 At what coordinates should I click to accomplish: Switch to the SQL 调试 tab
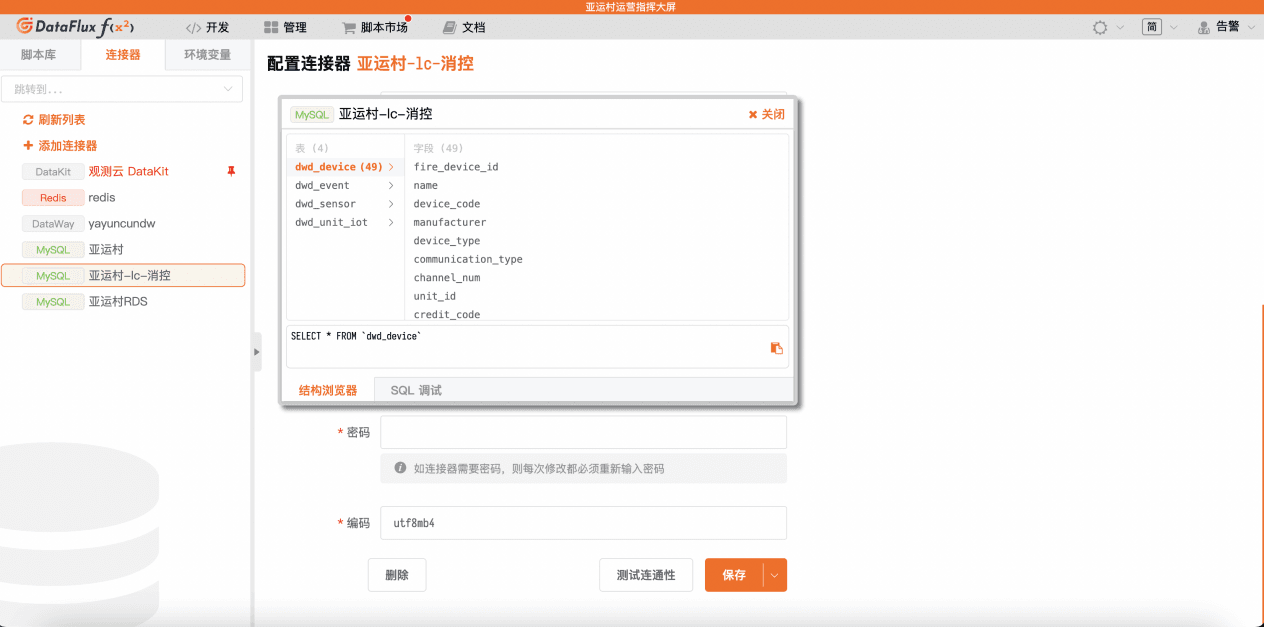416,390
